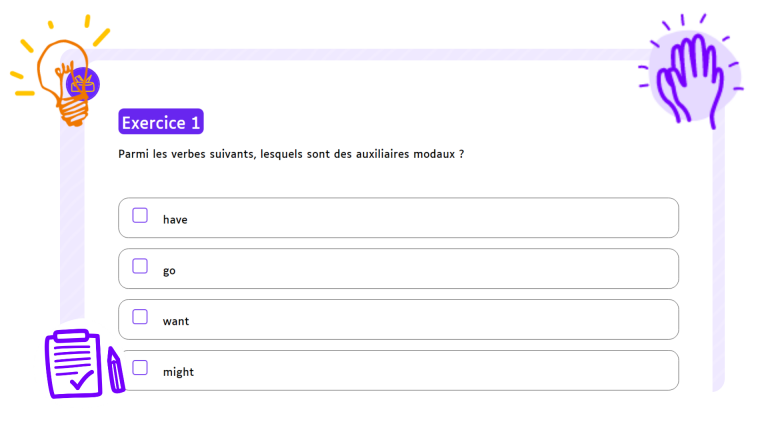Viewport: 768px width, 432px height.
Task: Click the "want" answer label text
Action: [x=176, y=321]
